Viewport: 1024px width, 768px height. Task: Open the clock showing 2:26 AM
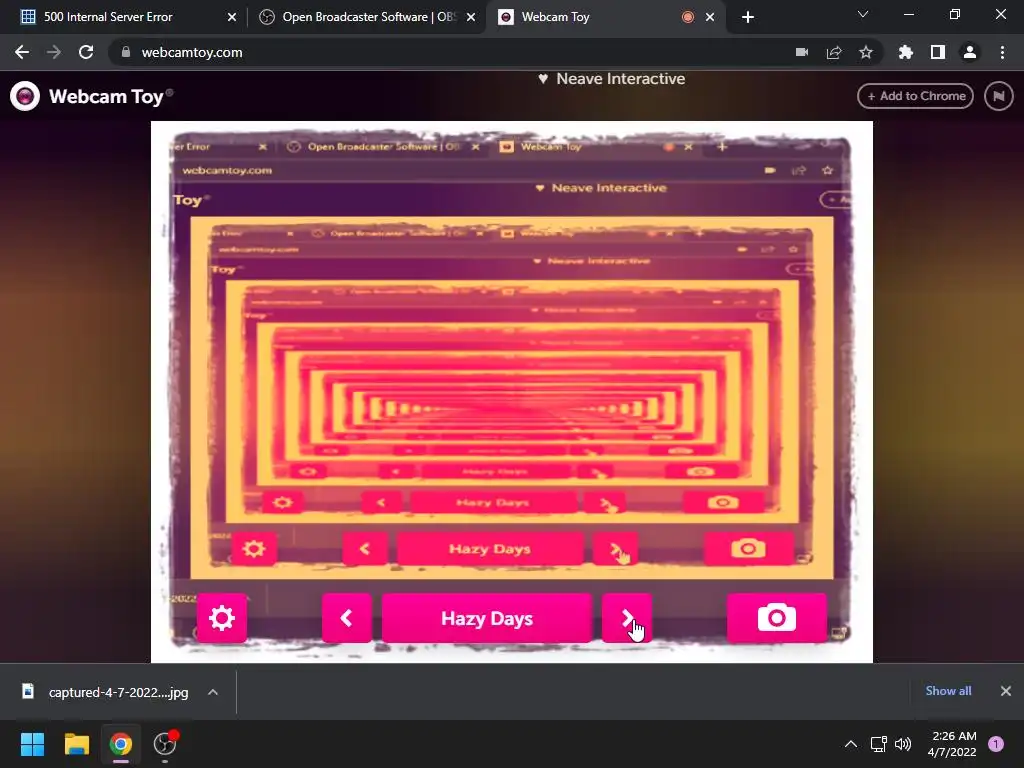(x=952, y=744)
